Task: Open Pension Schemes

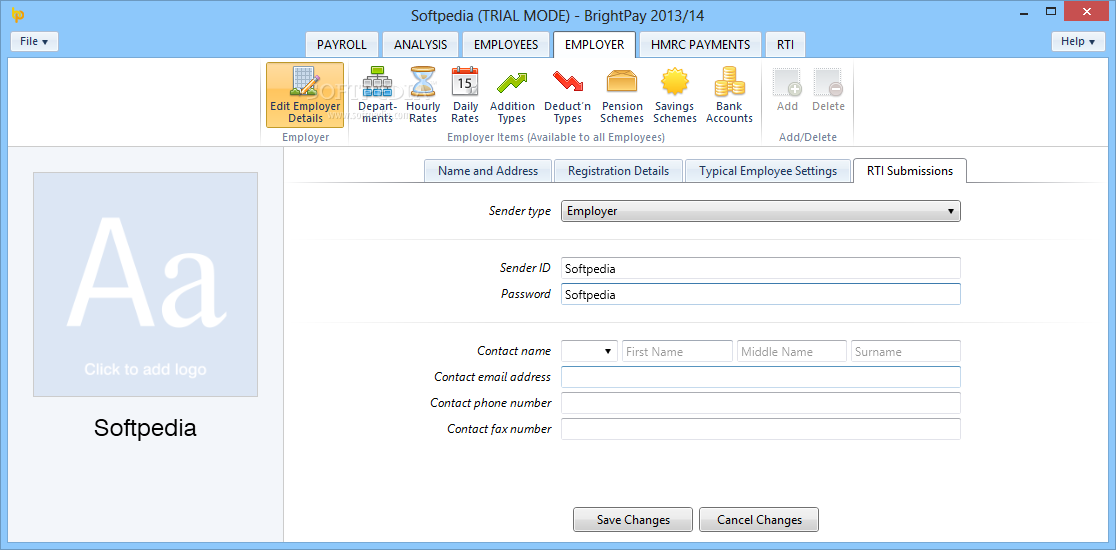Action: [x=622, y=95]
